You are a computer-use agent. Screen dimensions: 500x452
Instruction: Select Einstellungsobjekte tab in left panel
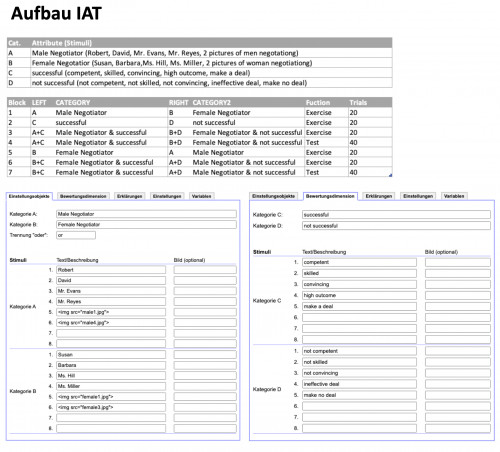point(29,196)
